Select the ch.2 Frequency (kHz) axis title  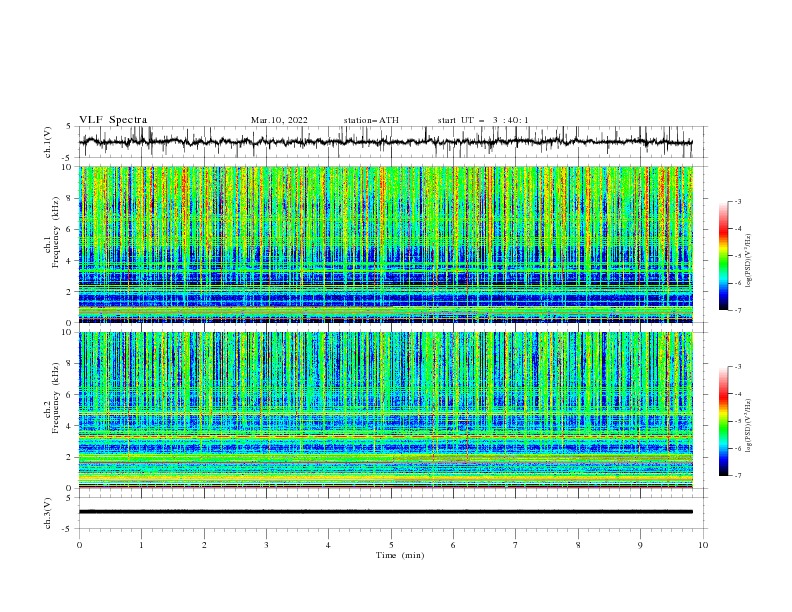coord(53,398)
